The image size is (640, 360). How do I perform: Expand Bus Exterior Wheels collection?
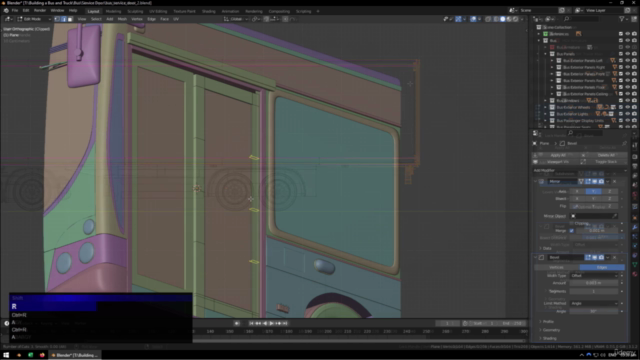[x=546, y=107]
